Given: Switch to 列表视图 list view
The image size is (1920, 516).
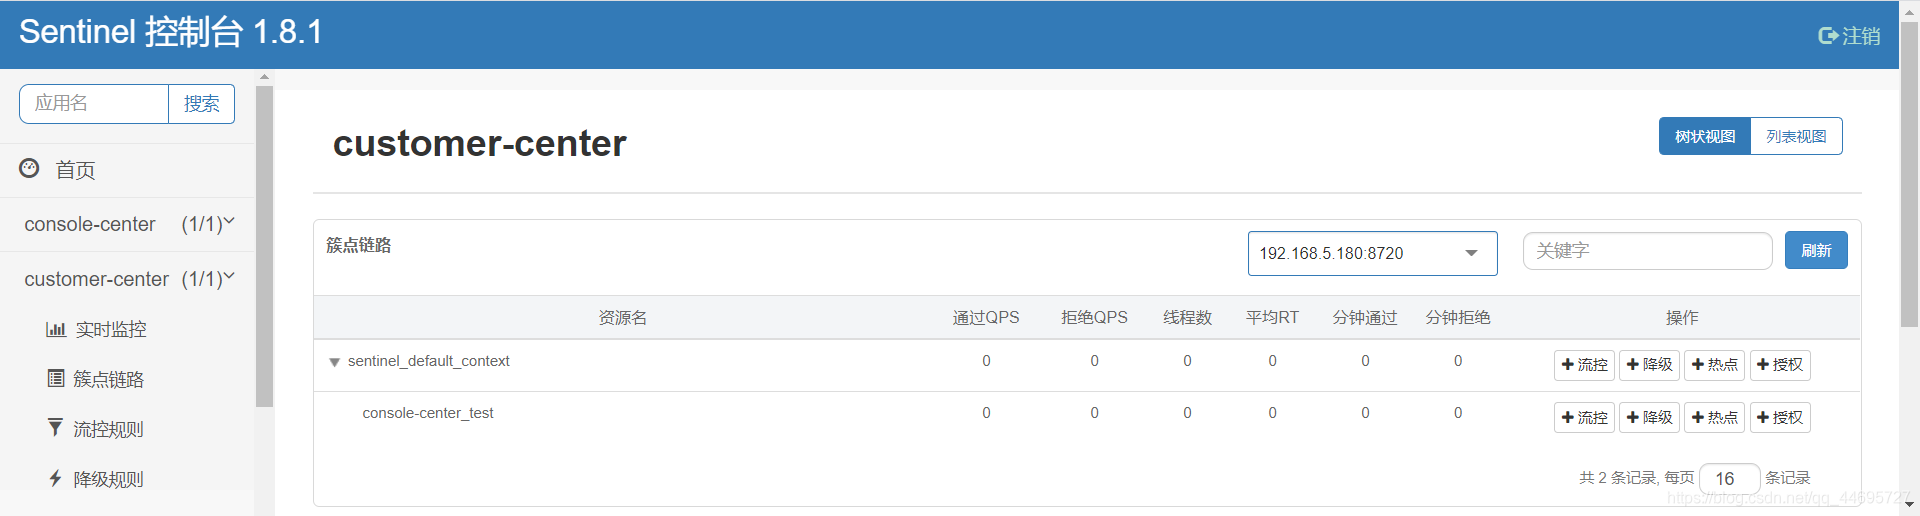Looking at the screenshot, I should 1796,136.
